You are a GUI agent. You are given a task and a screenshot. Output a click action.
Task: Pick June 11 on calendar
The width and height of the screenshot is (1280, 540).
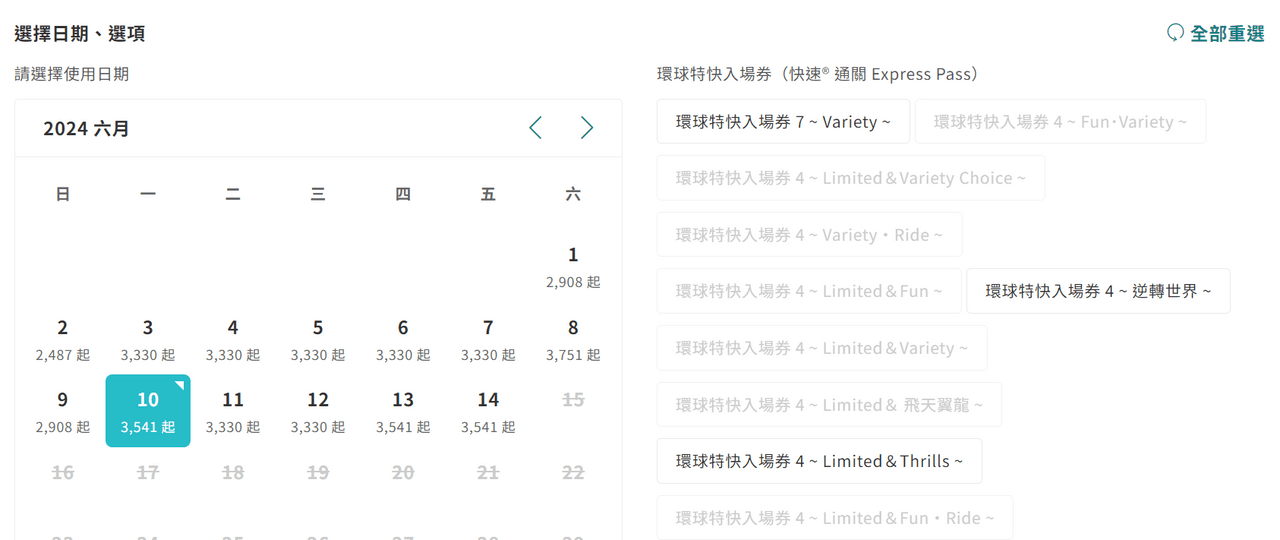233,411
